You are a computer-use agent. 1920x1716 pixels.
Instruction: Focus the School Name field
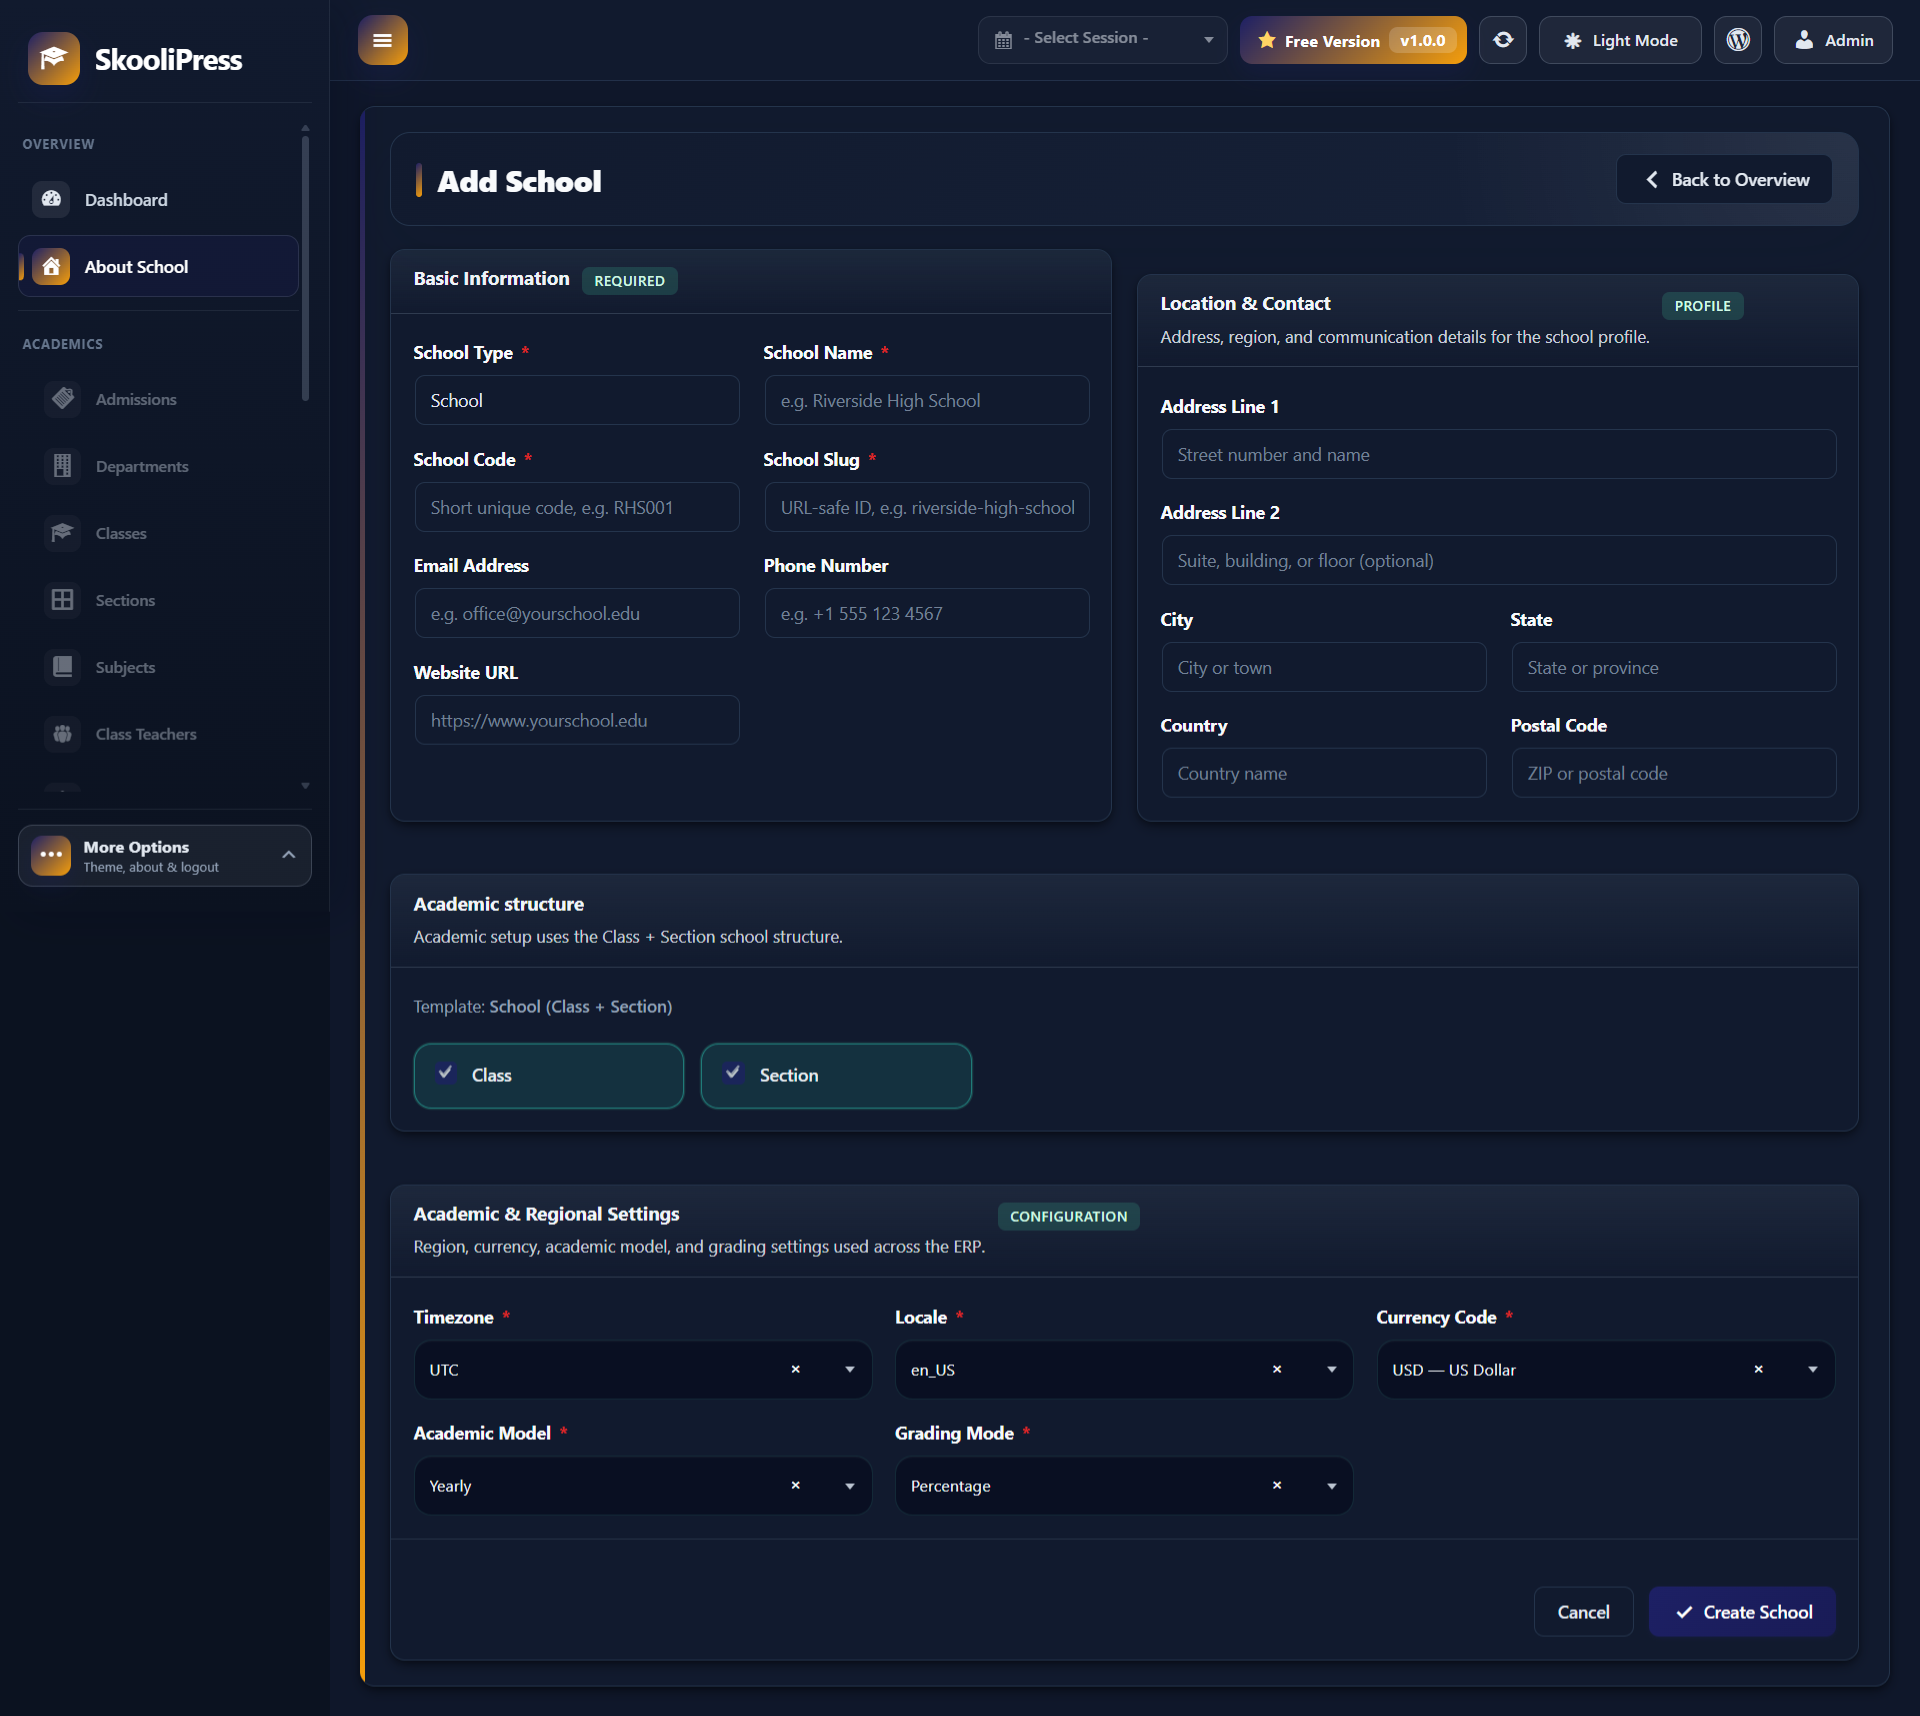pyautogui.click(x=927, y=400)
